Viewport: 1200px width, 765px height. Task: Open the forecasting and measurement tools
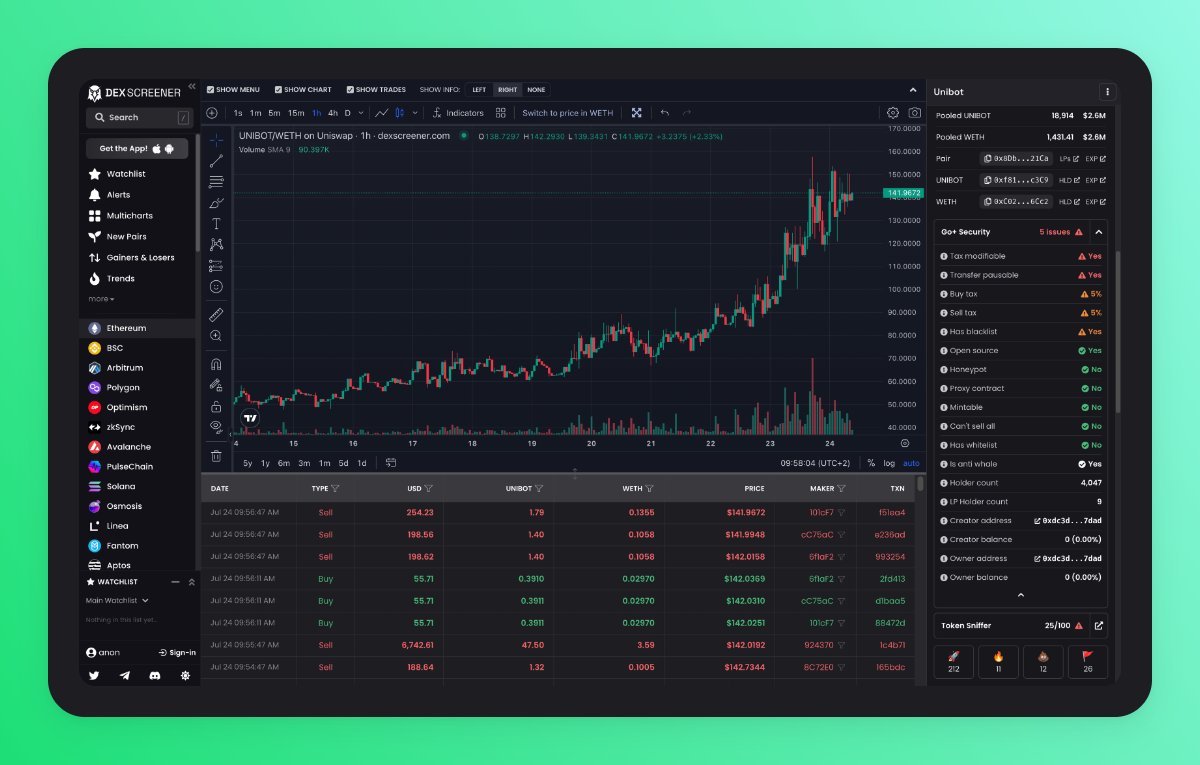tap(216, 266)
